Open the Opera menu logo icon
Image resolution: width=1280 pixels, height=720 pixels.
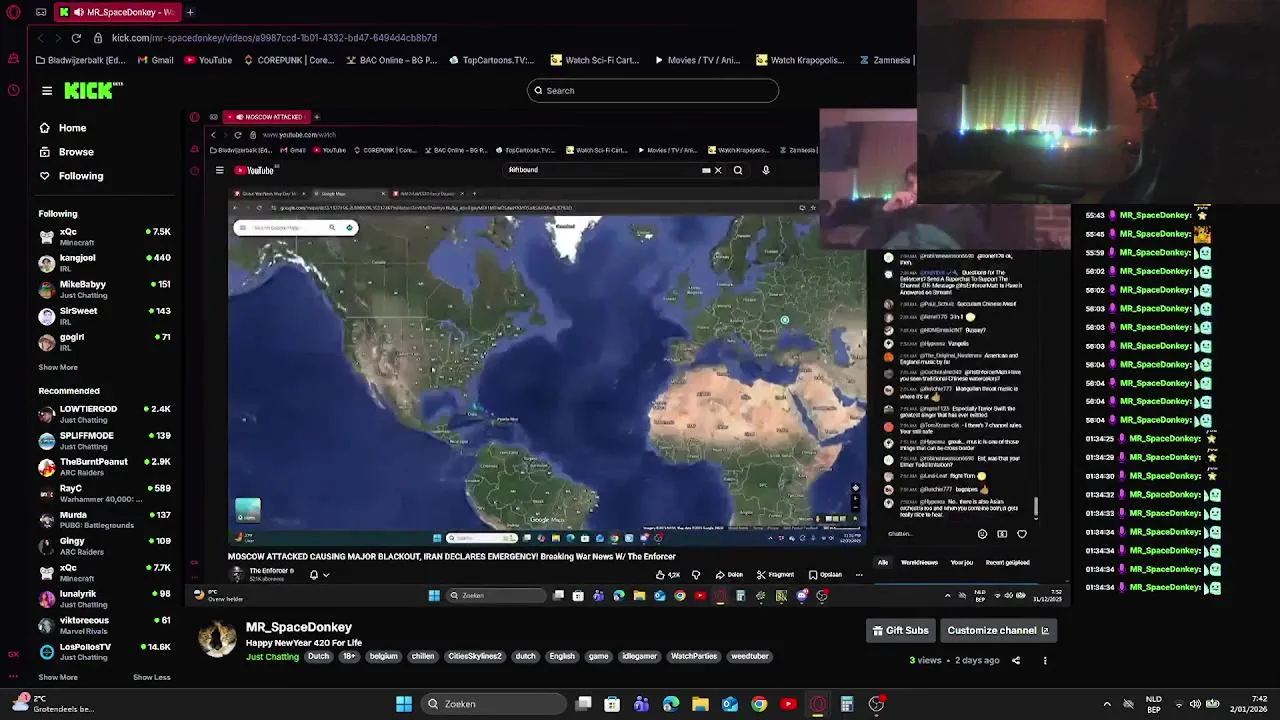click(x=13, y=12)
